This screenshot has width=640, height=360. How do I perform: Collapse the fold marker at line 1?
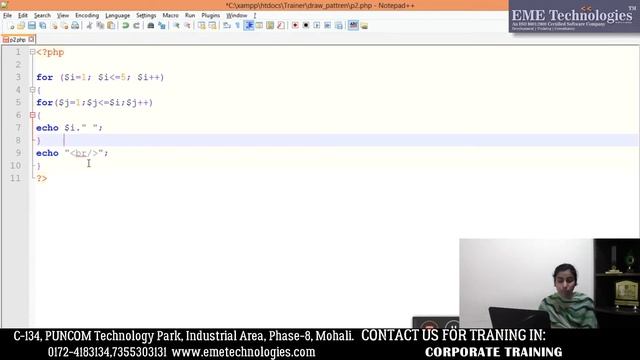[x=32, y=52]
